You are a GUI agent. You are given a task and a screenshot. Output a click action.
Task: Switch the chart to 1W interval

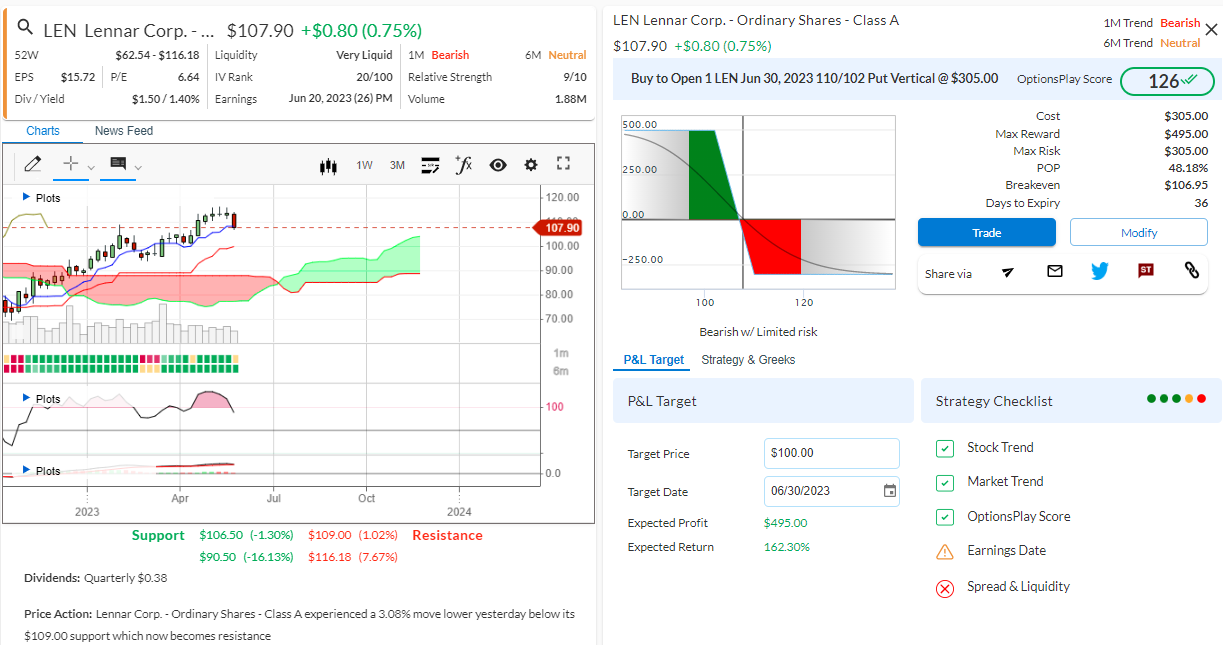tap(365, 165)
